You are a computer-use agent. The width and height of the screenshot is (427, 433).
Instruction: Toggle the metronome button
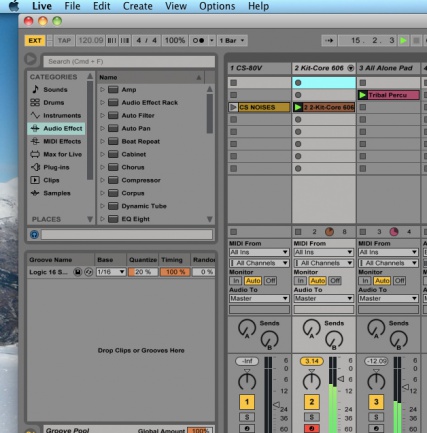pos(199,41)
